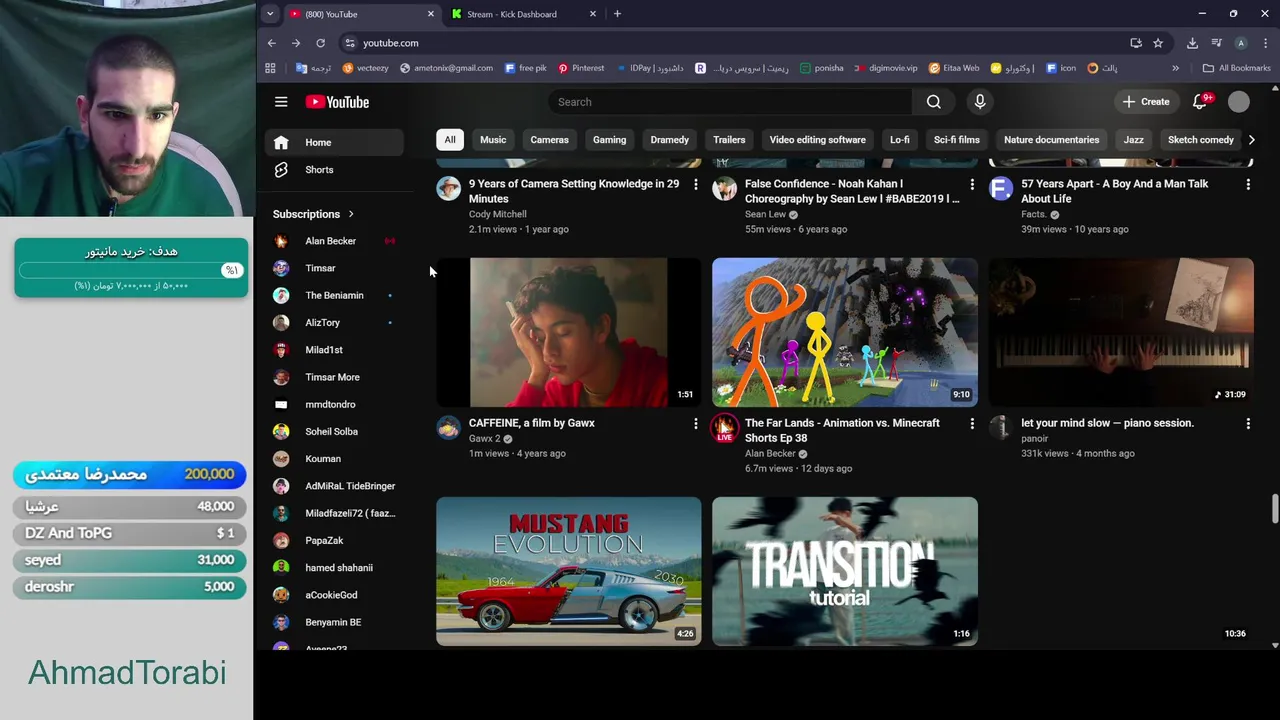Viewport: 1280px width, 720px height.
Task: Go back using browser back arrow
Action: point(272,43)
